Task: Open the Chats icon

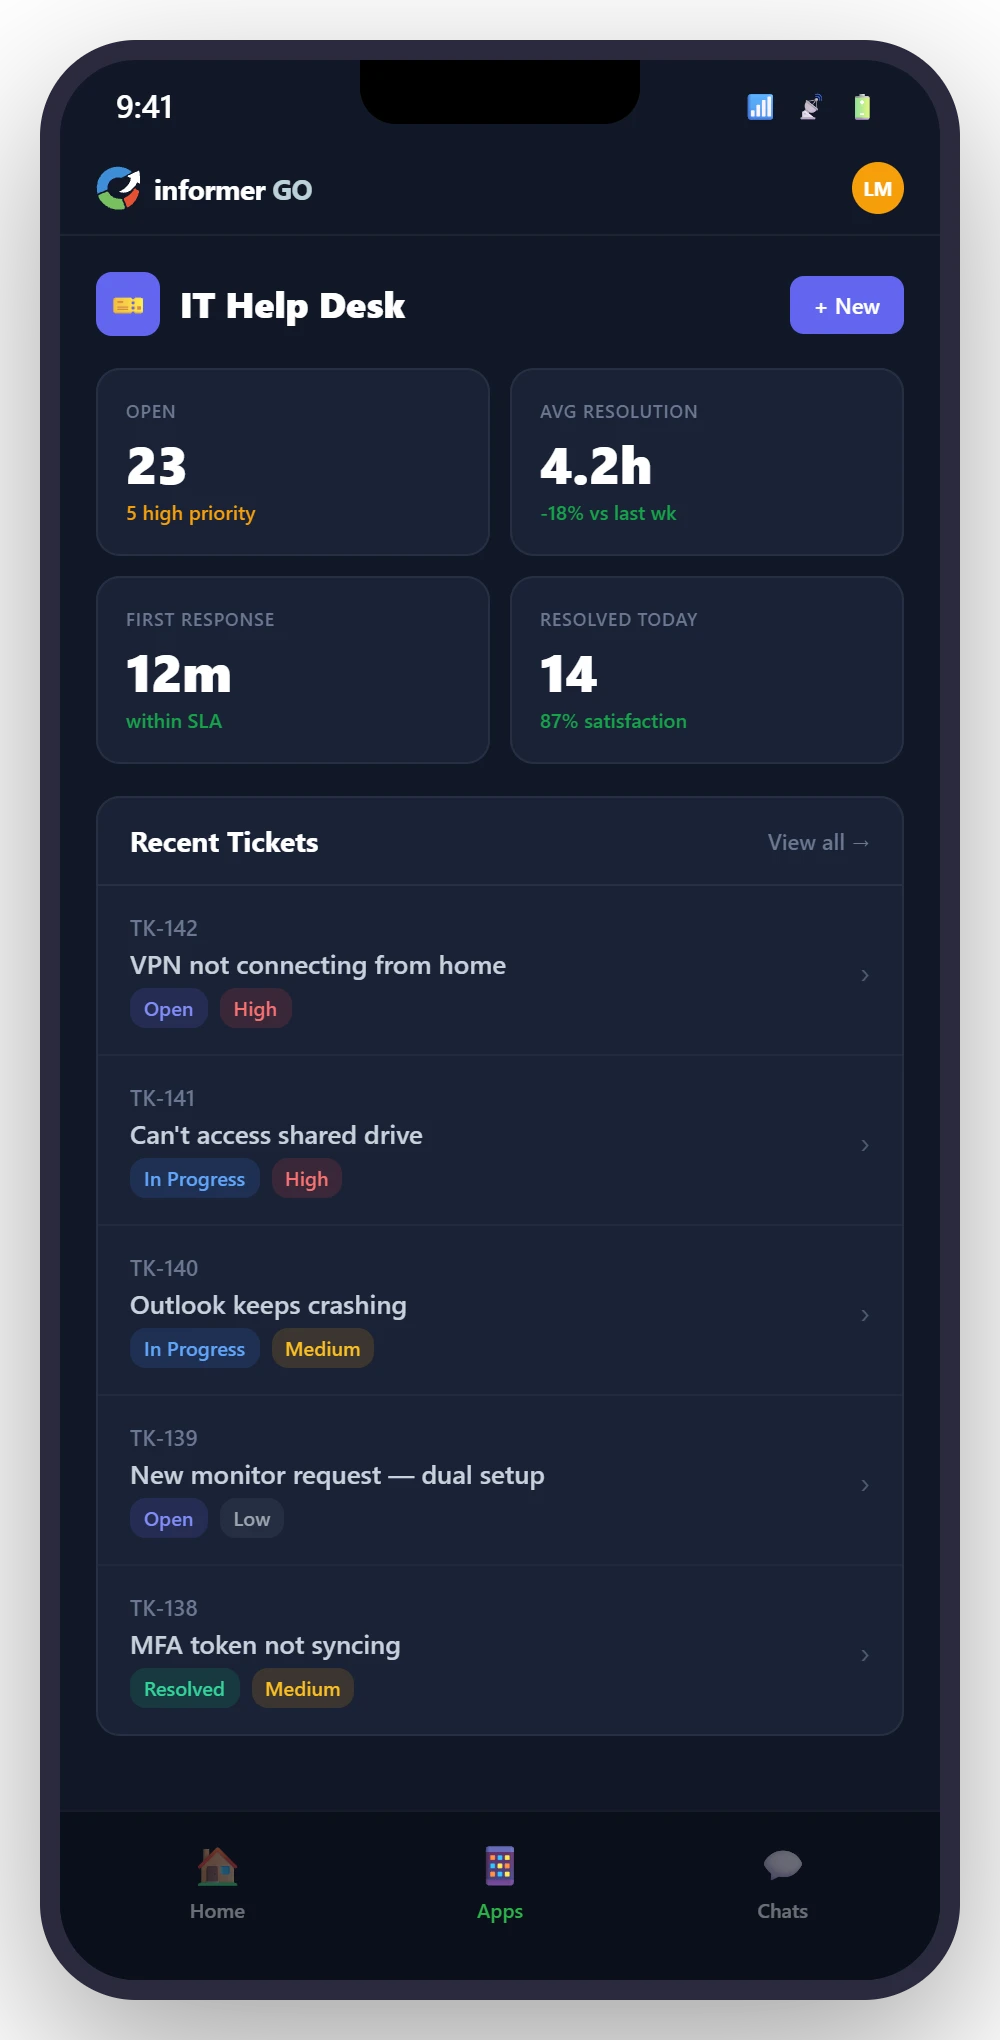Action: coord(782,1862)
